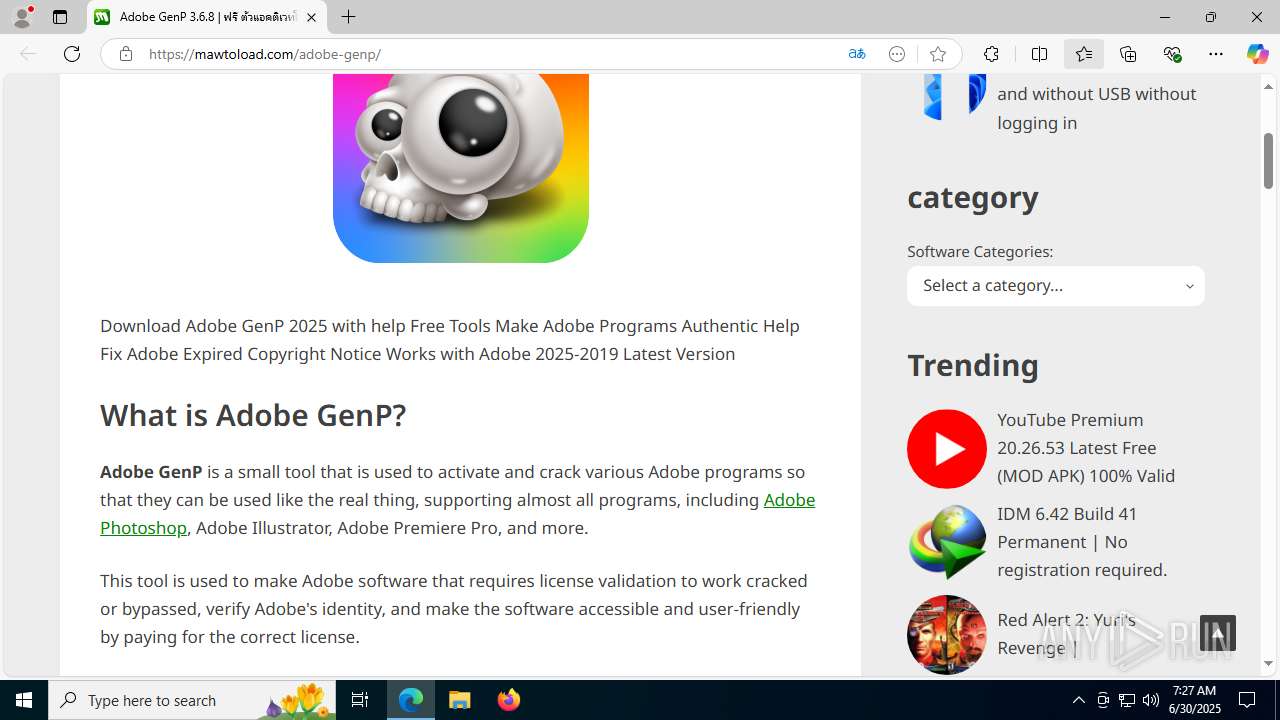This screenshot has width=1280, height=720.
Task: Open Task View on taskbar
Action: 360,700
